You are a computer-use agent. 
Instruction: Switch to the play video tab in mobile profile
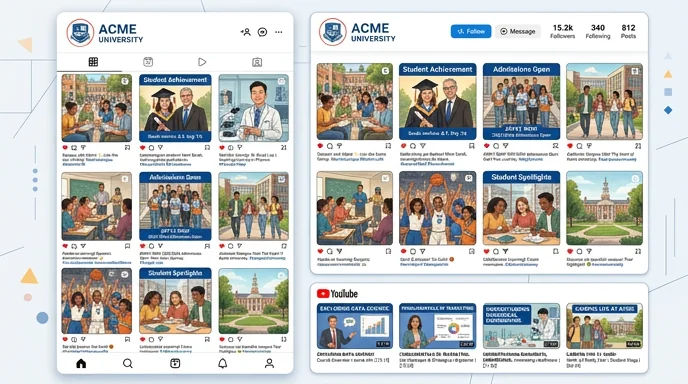(x=202, y=62)
